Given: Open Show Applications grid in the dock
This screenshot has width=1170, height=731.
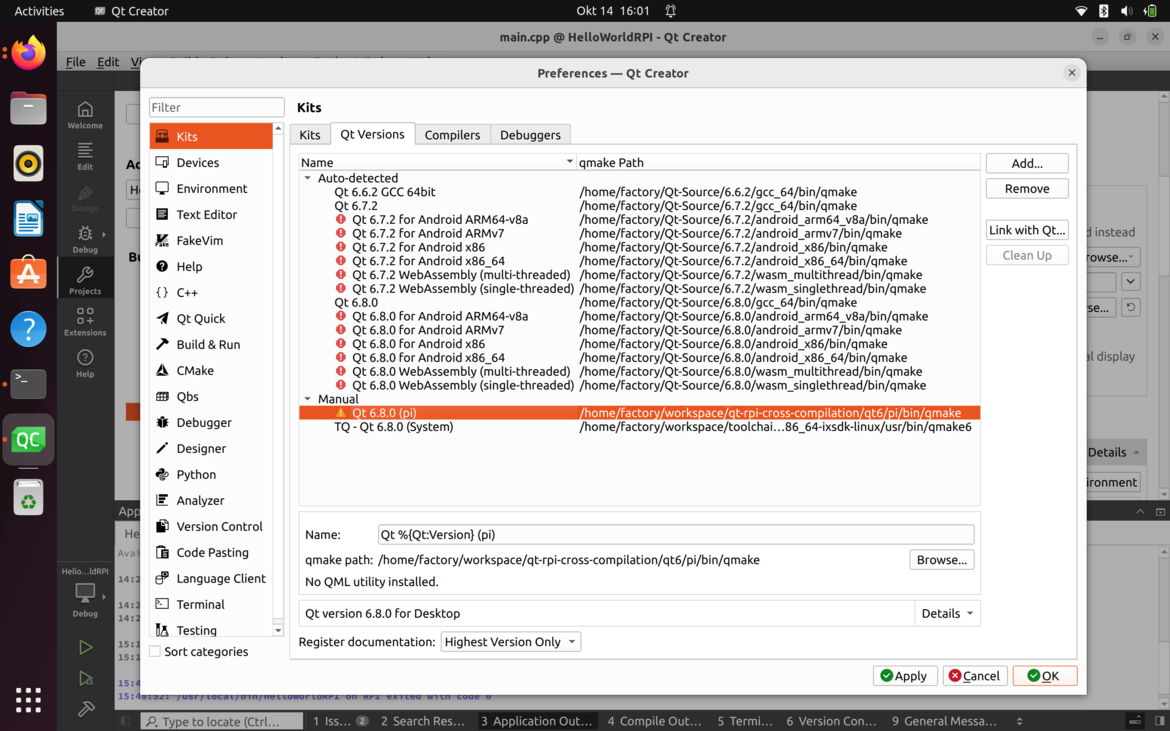Looking at the screenshot, I should pos(28,700).
